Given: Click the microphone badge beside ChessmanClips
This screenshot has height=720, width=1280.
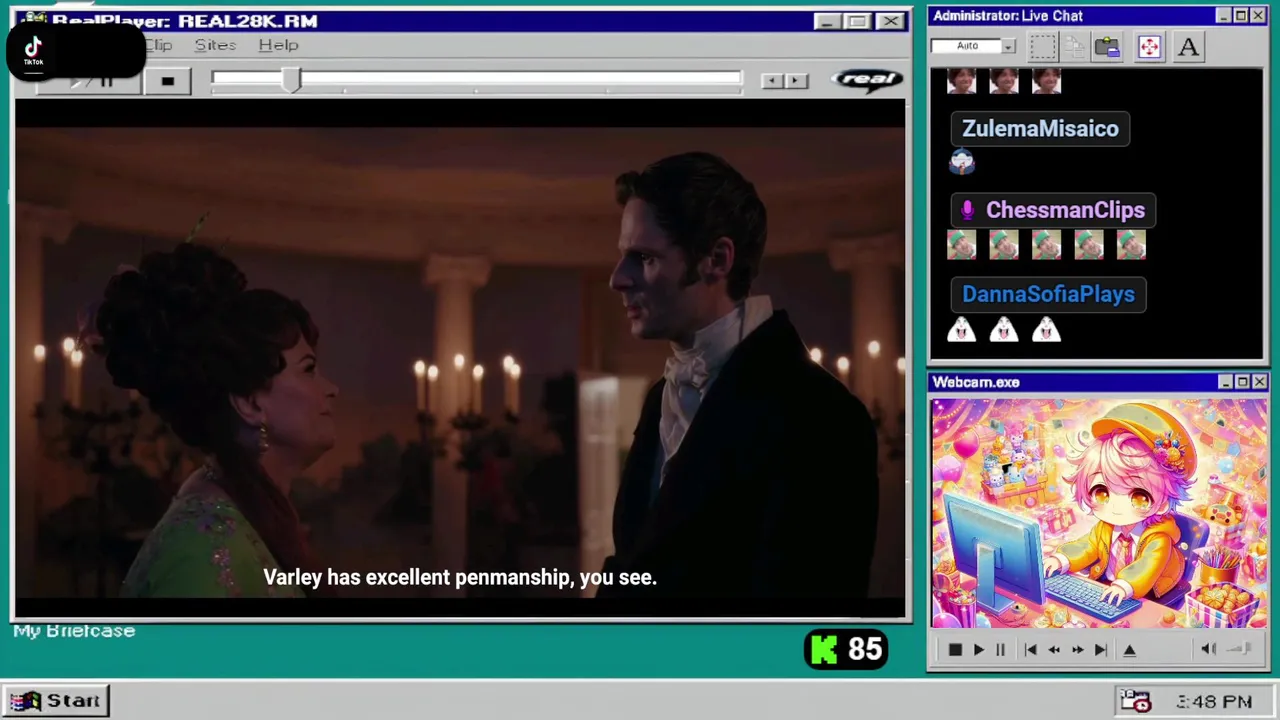Looking at the screenshot, I should [x=967, y=210].
